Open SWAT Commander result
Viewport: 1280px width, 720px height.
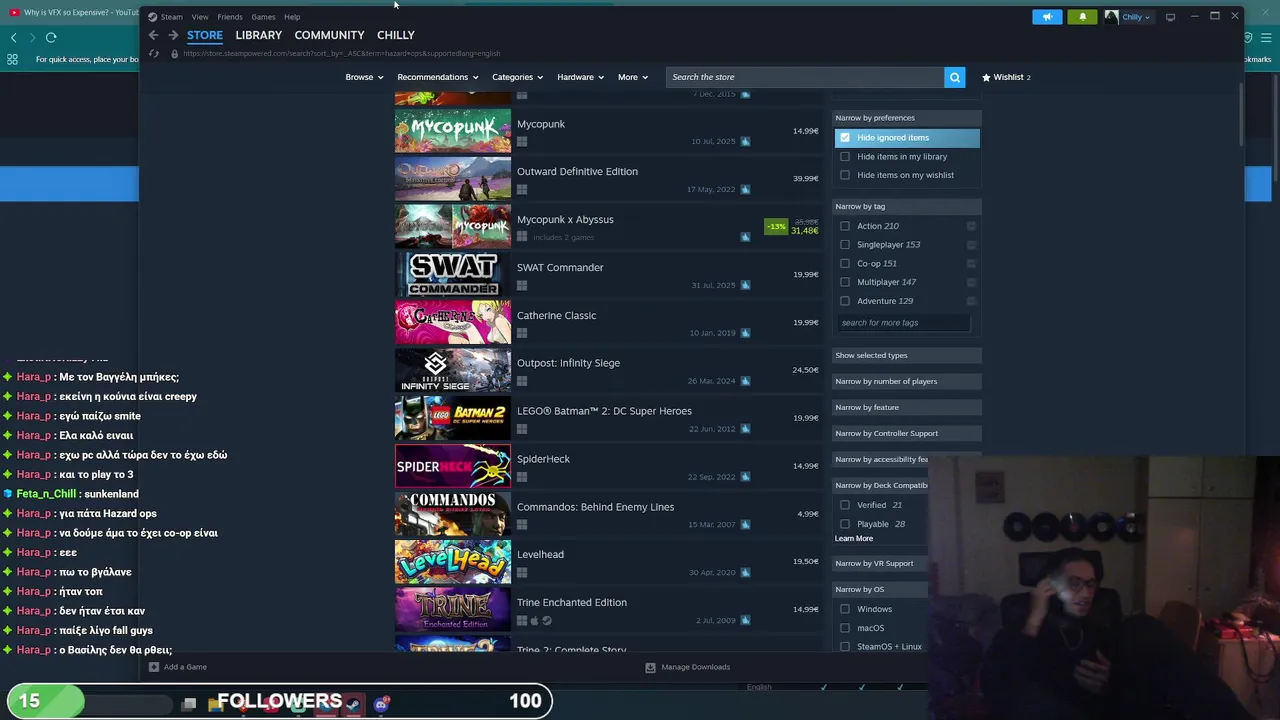click(607, 275)
